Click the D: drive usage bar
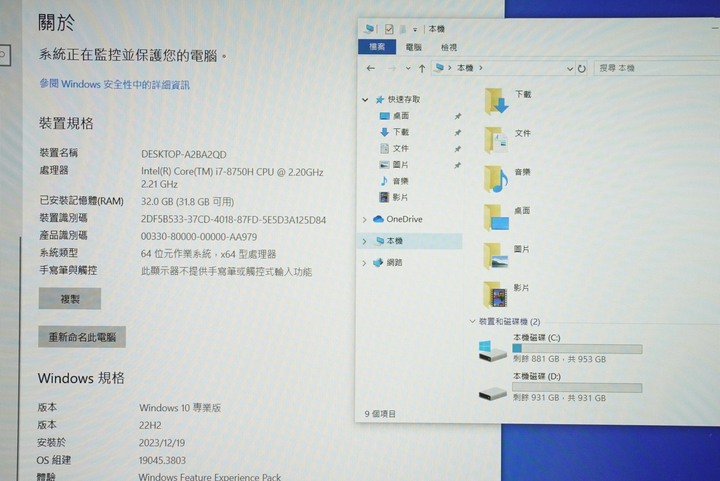The image size is (720, 481). [x=577, y=388]
